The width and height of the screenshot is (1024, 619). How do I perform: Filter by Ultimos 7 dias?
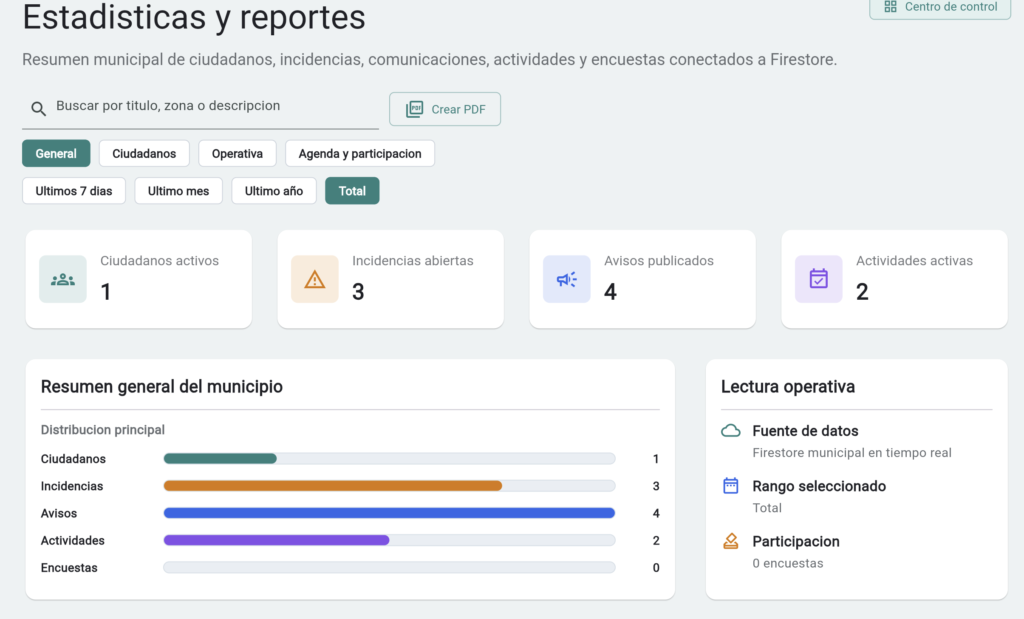coord(74,191)
